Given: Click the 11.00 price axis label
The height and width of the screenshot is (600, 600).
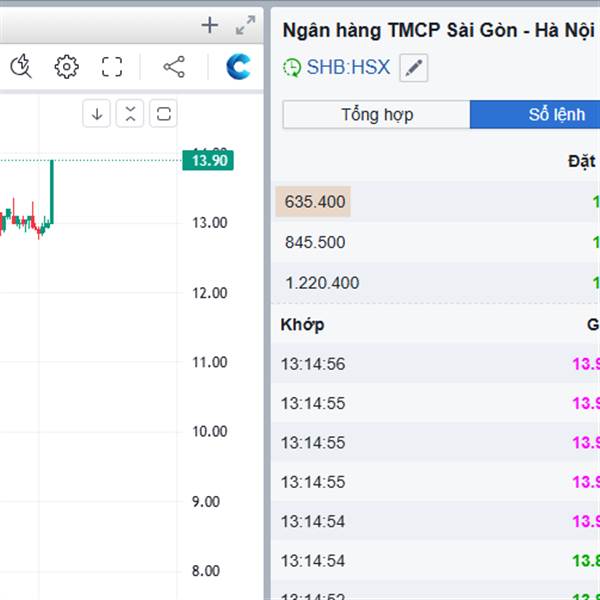Looking at the screenshot, I should click(x=210, y=362).
